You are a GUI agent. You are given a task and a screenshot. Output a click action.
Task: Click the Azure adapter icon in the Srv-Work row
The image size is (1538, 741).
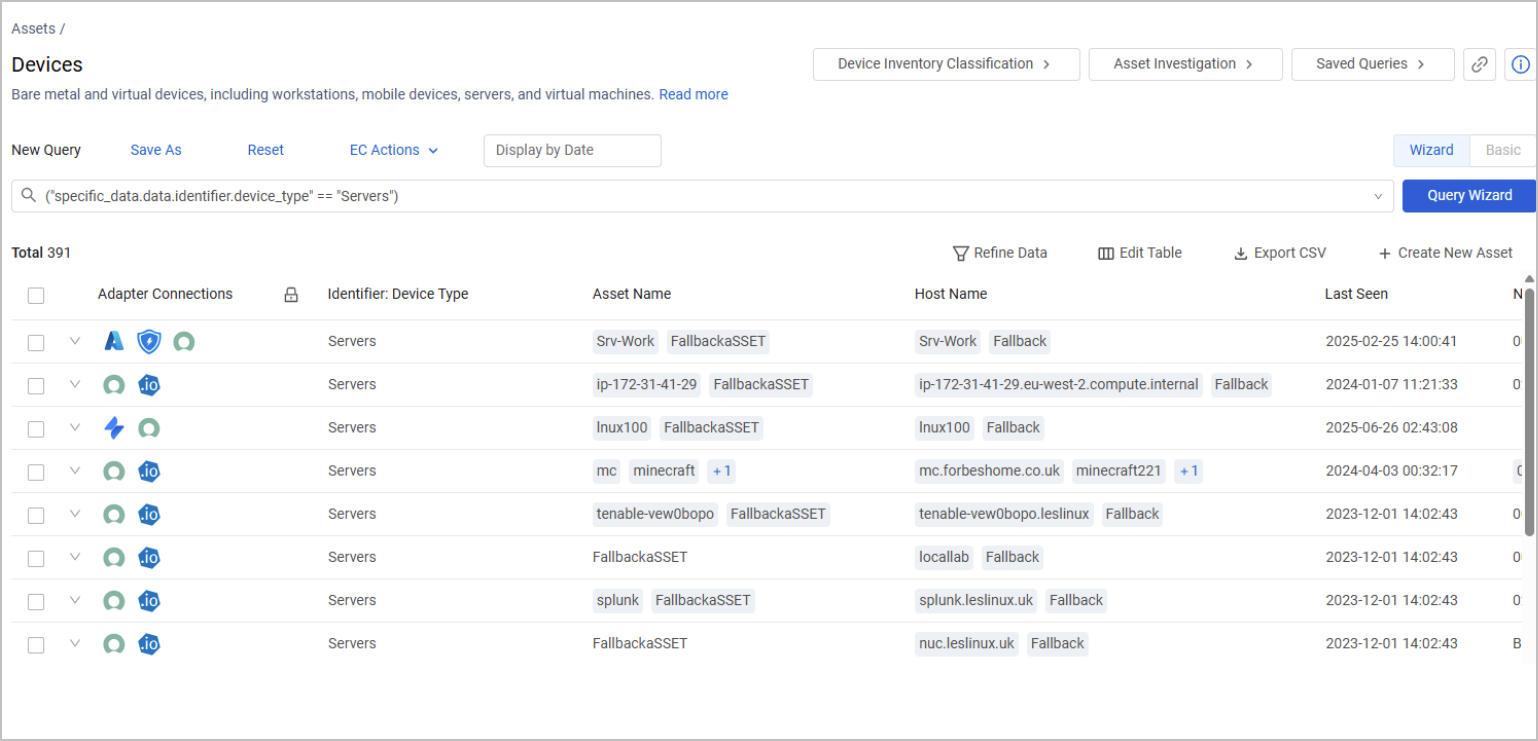tap(114, 341)
